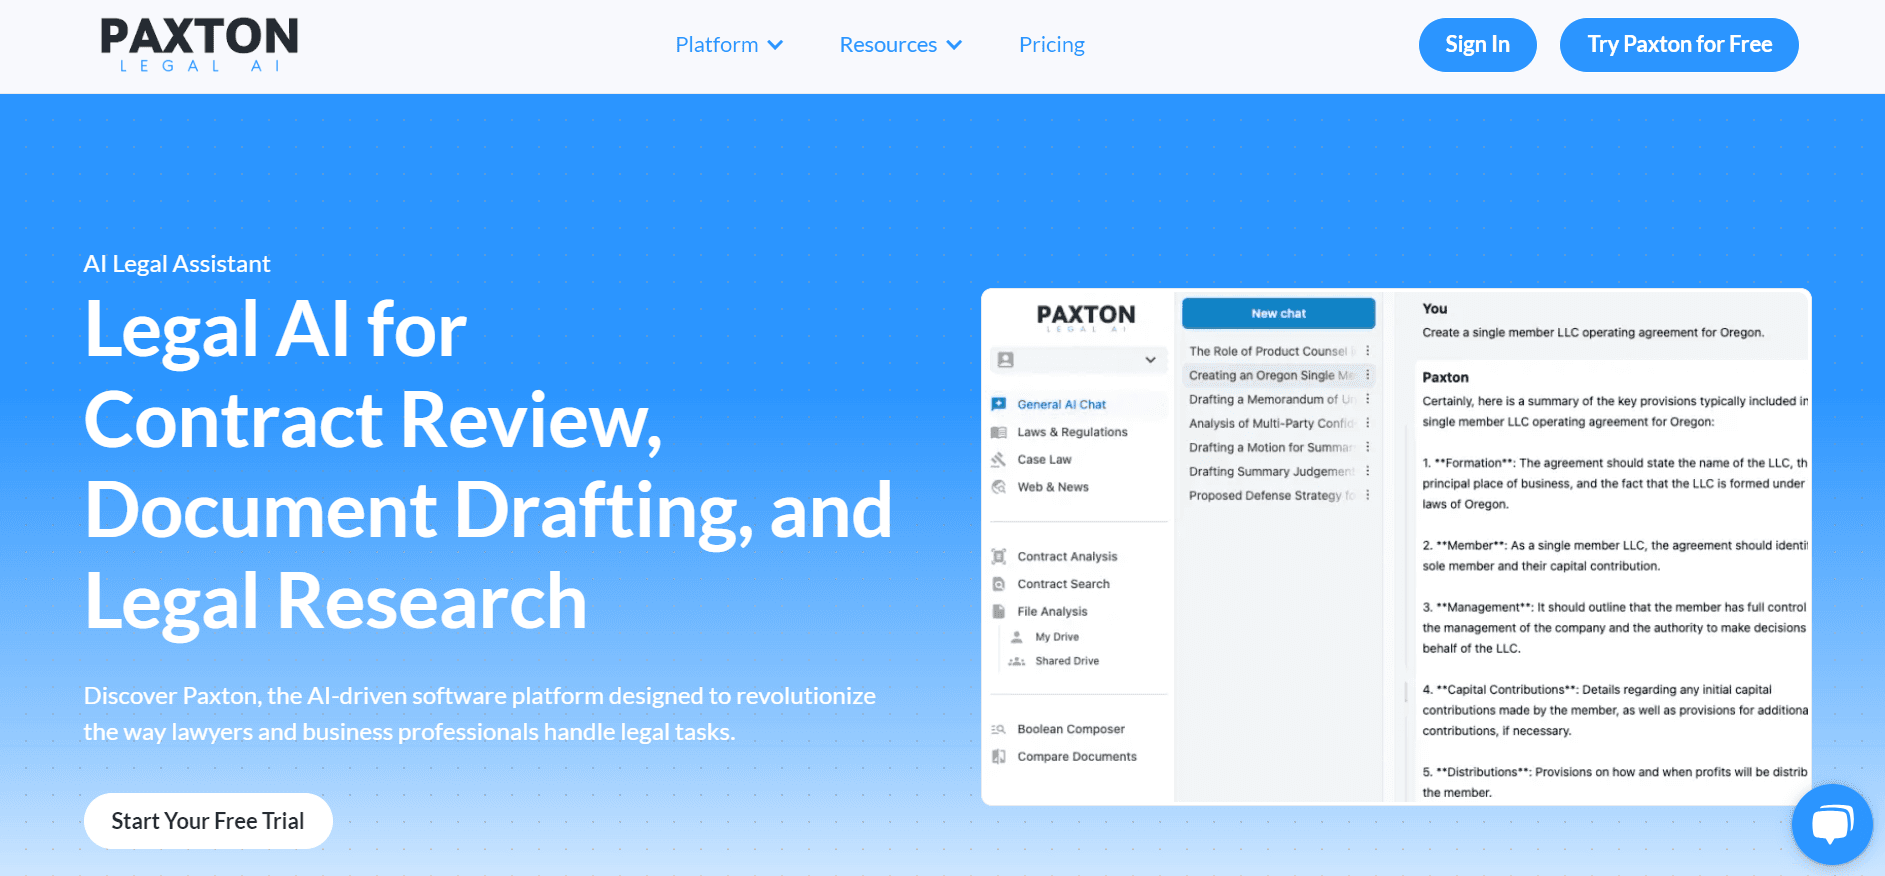The image size is (1885, 876).
Task: Select Case Law label
Action: 1044,460
